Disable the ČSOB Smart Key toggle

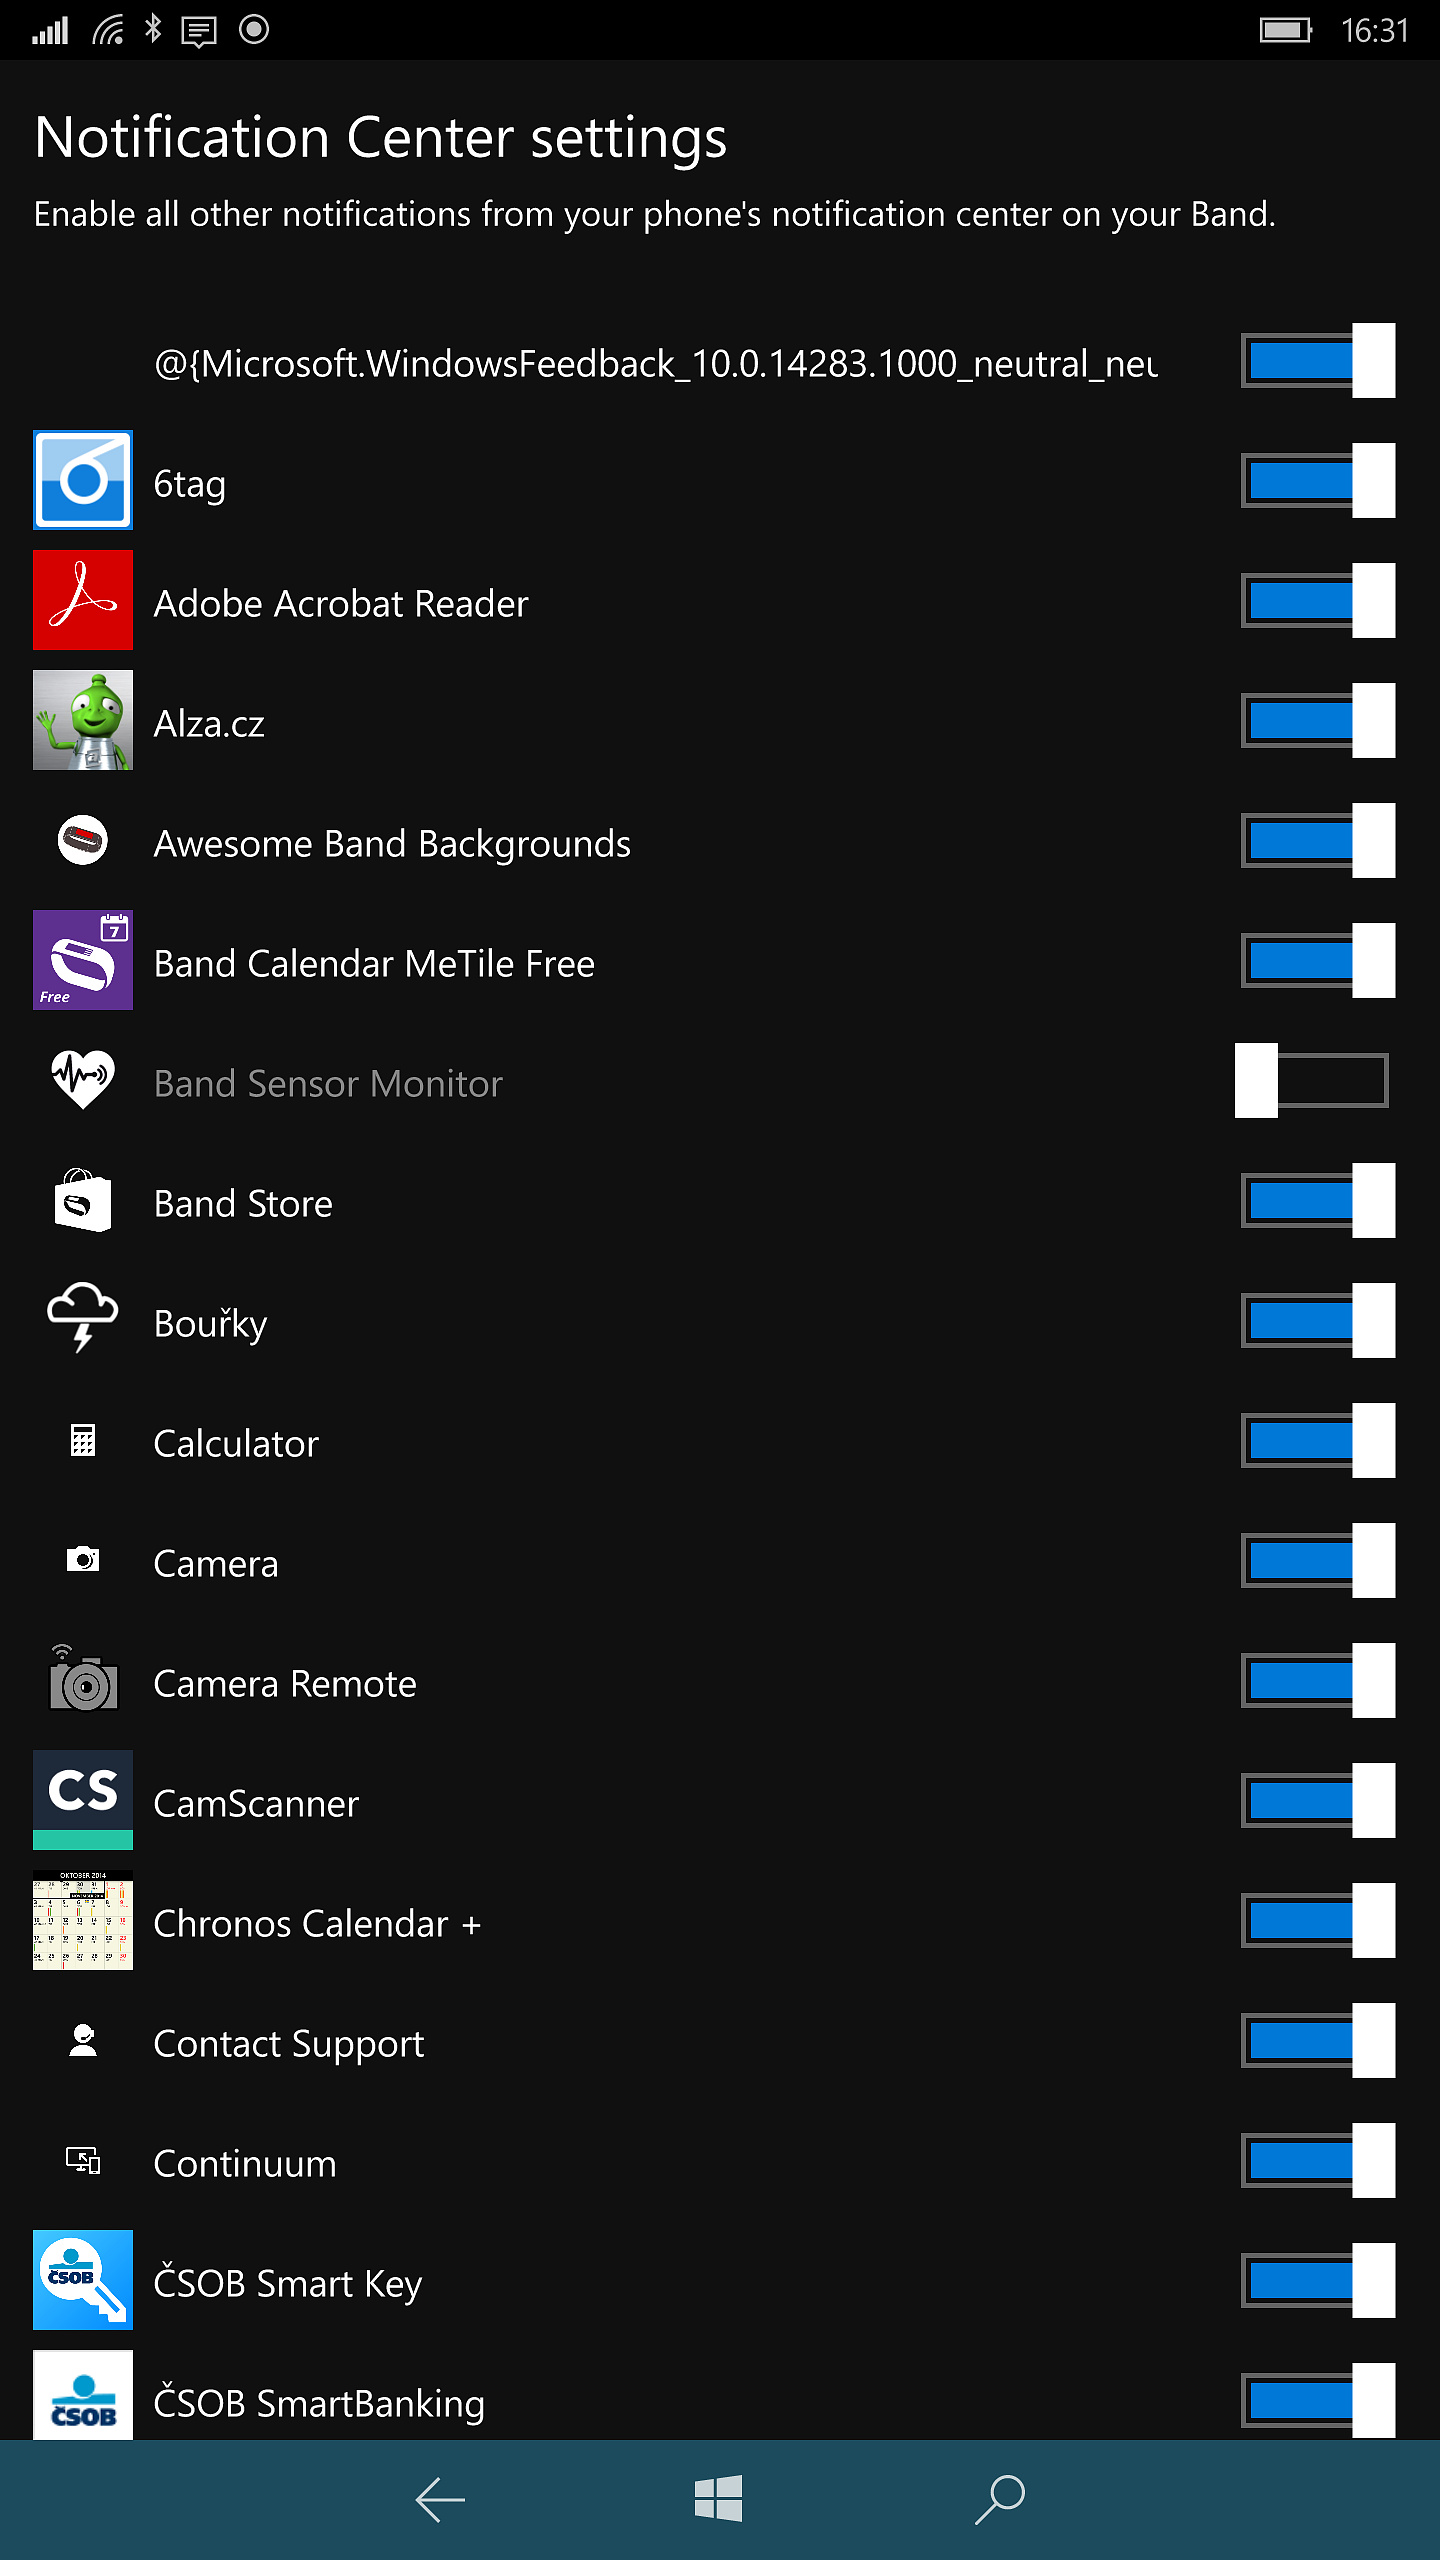(1318, 2280)
